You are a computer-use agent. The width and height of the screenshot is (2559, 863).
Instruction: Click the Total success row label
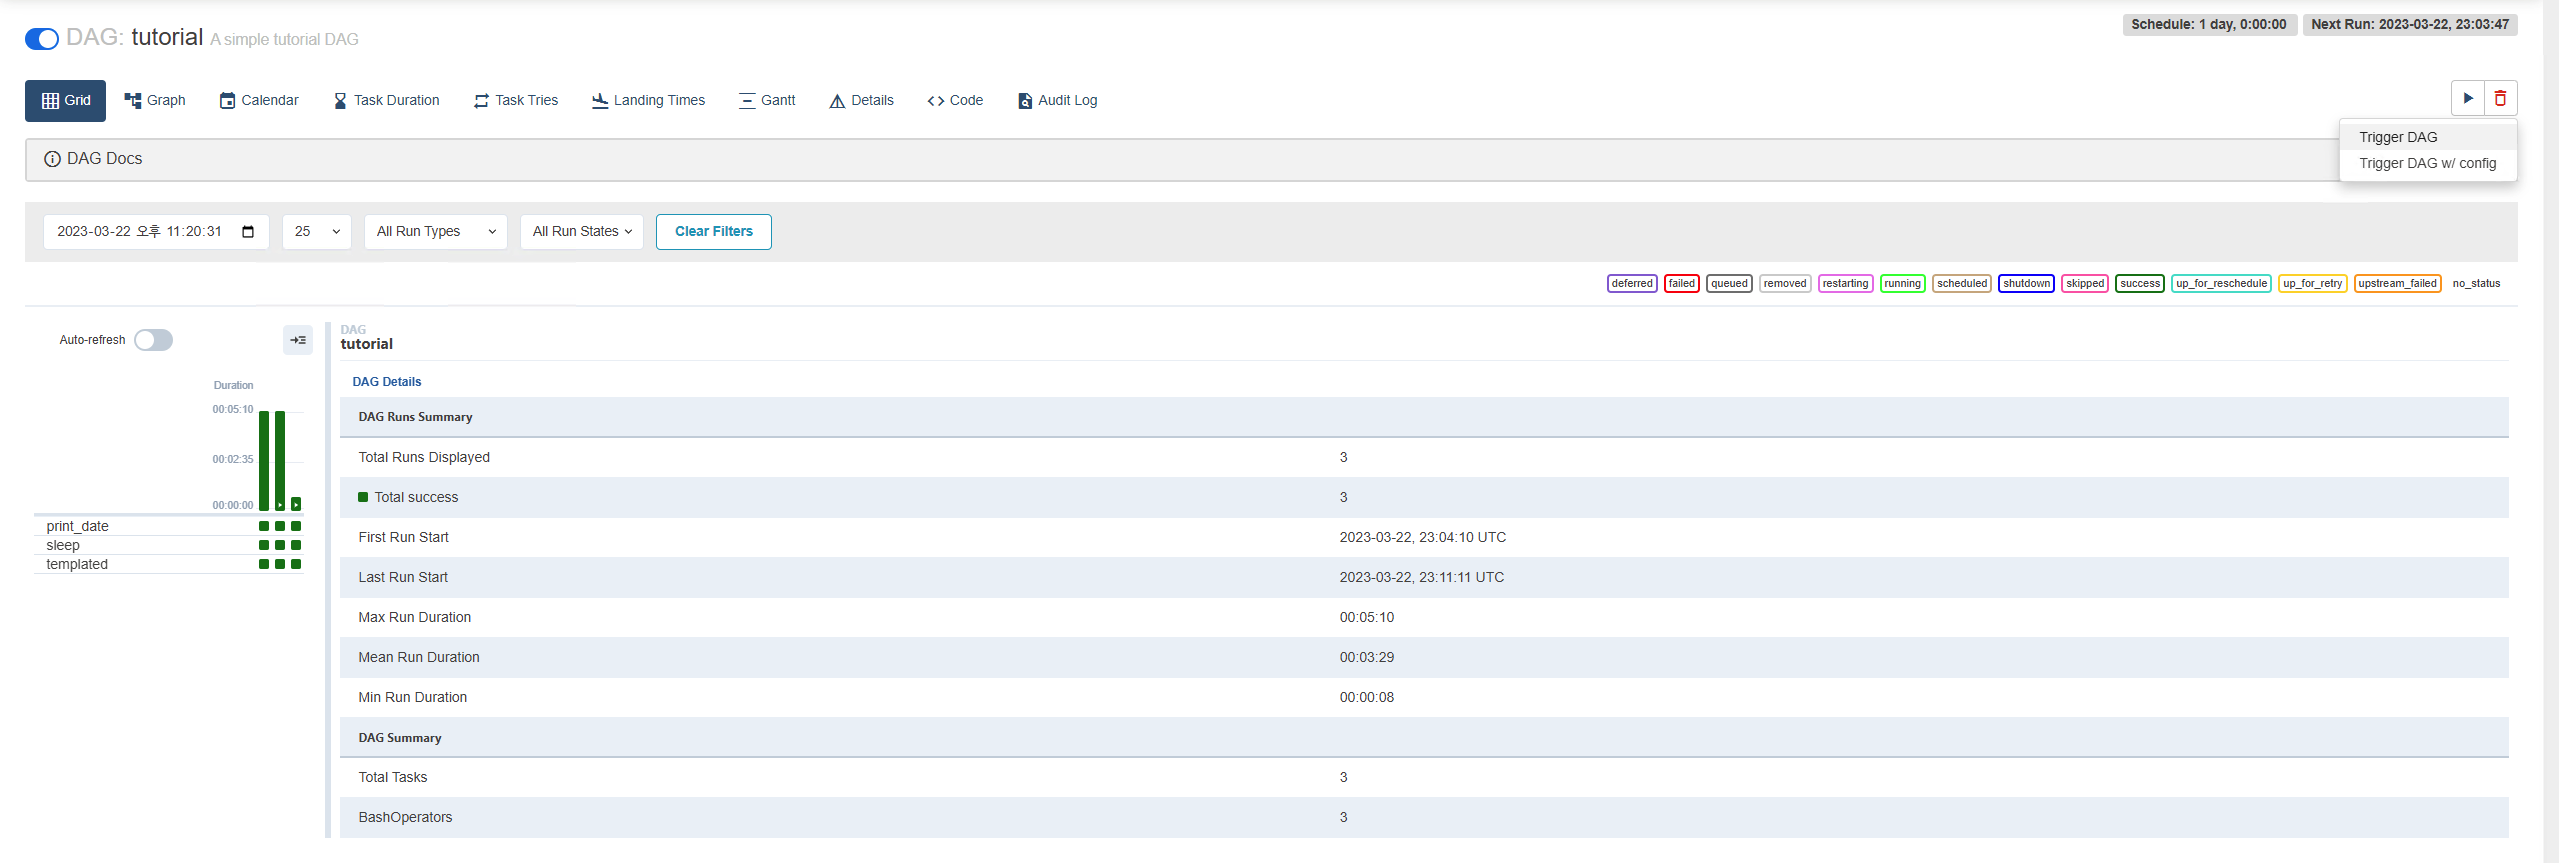coord(416,498)
